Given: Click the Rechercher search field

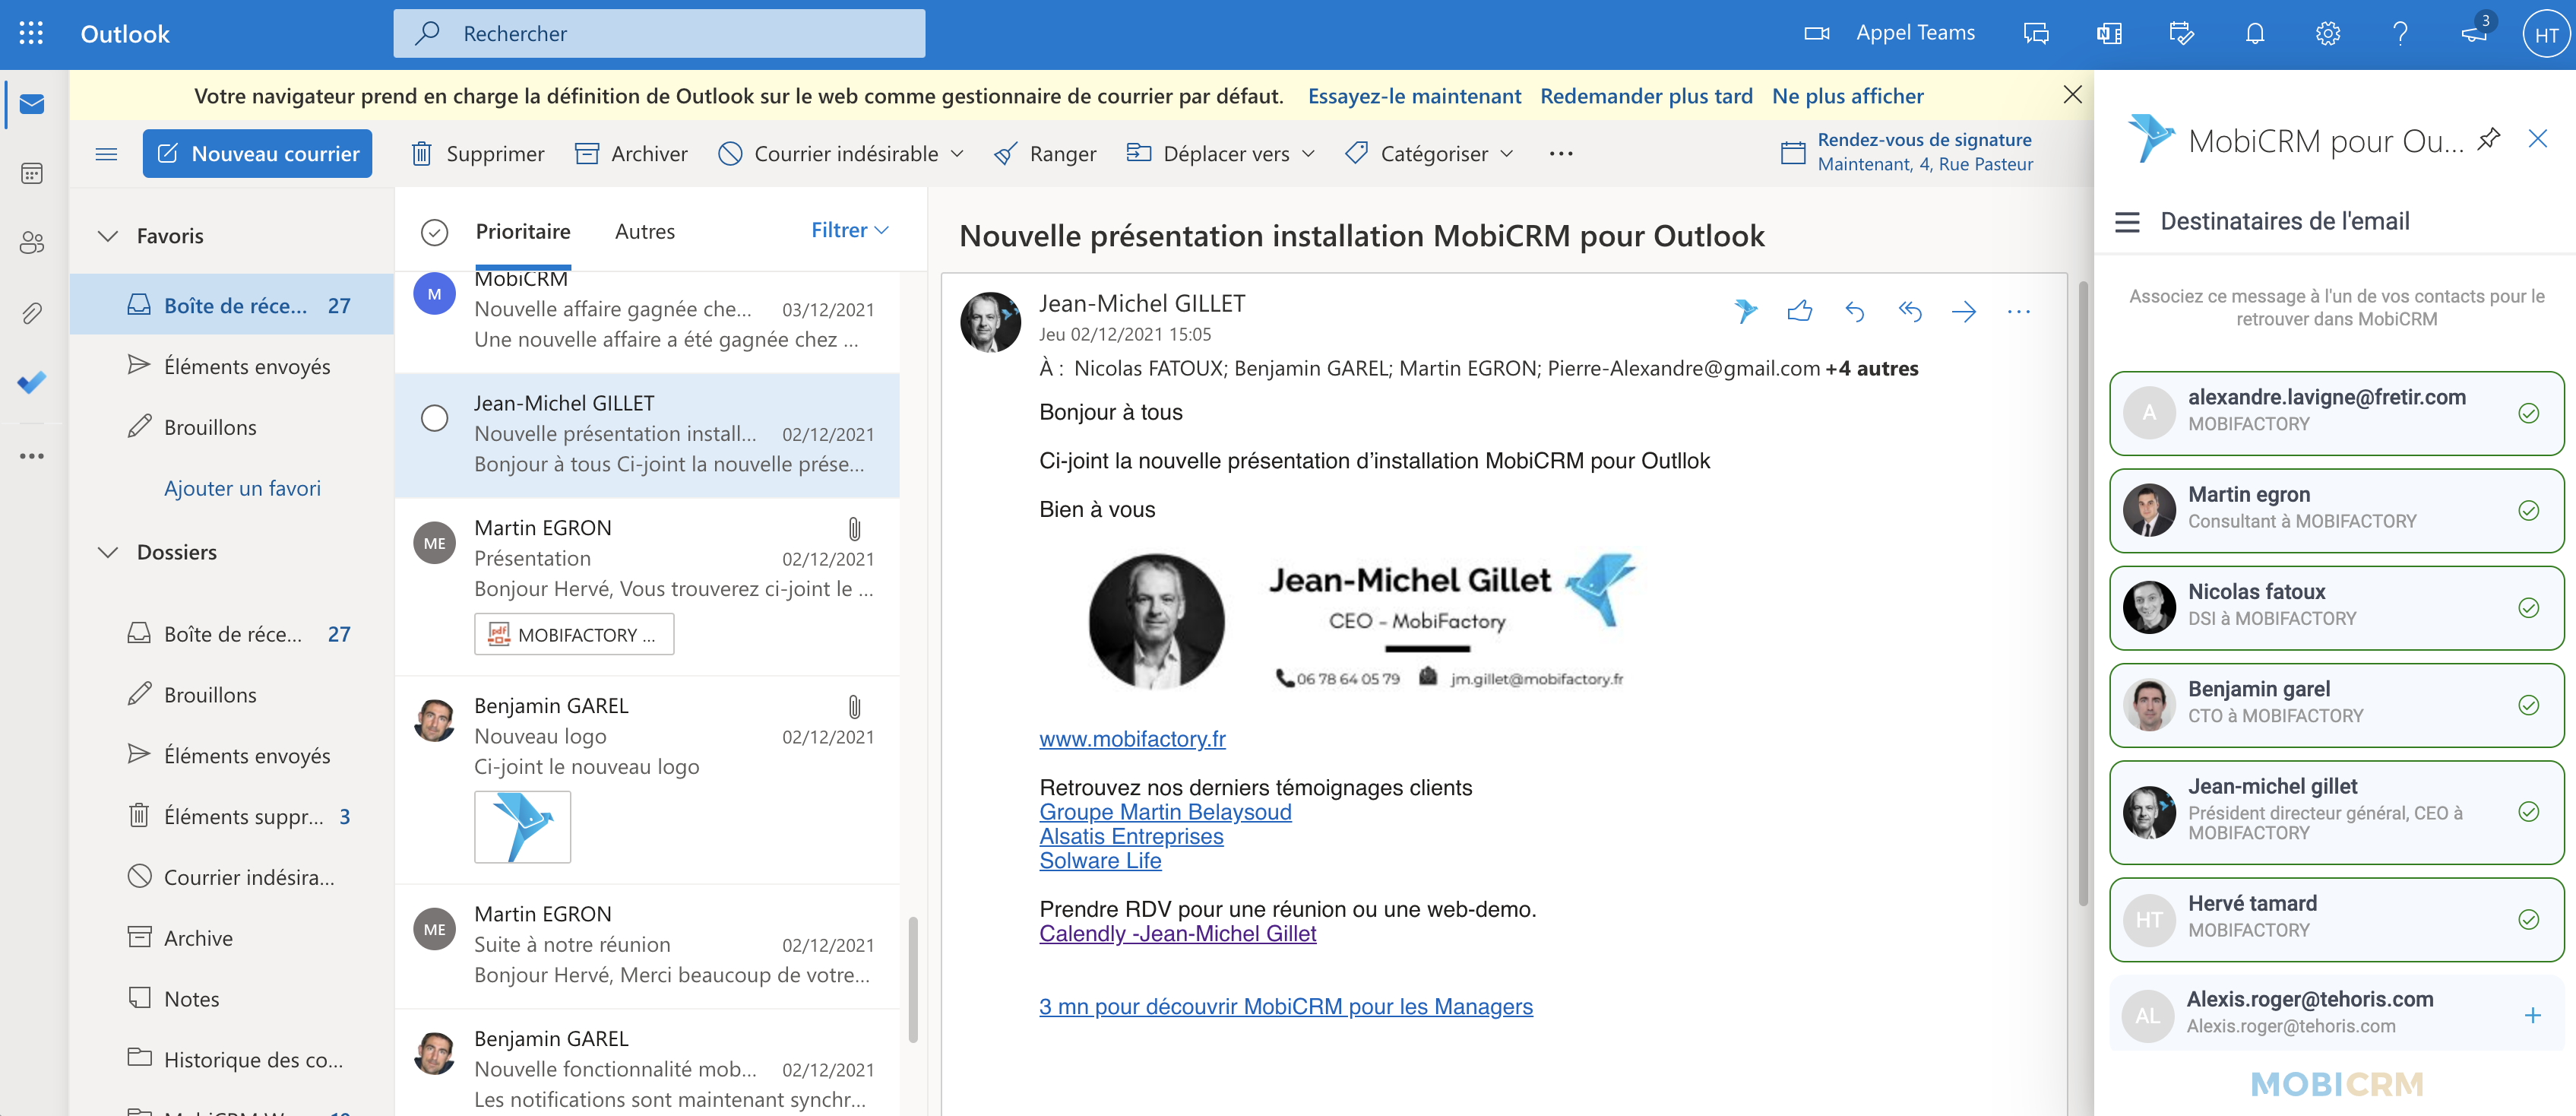Looking at the screenshot, I should click(660, 33).
